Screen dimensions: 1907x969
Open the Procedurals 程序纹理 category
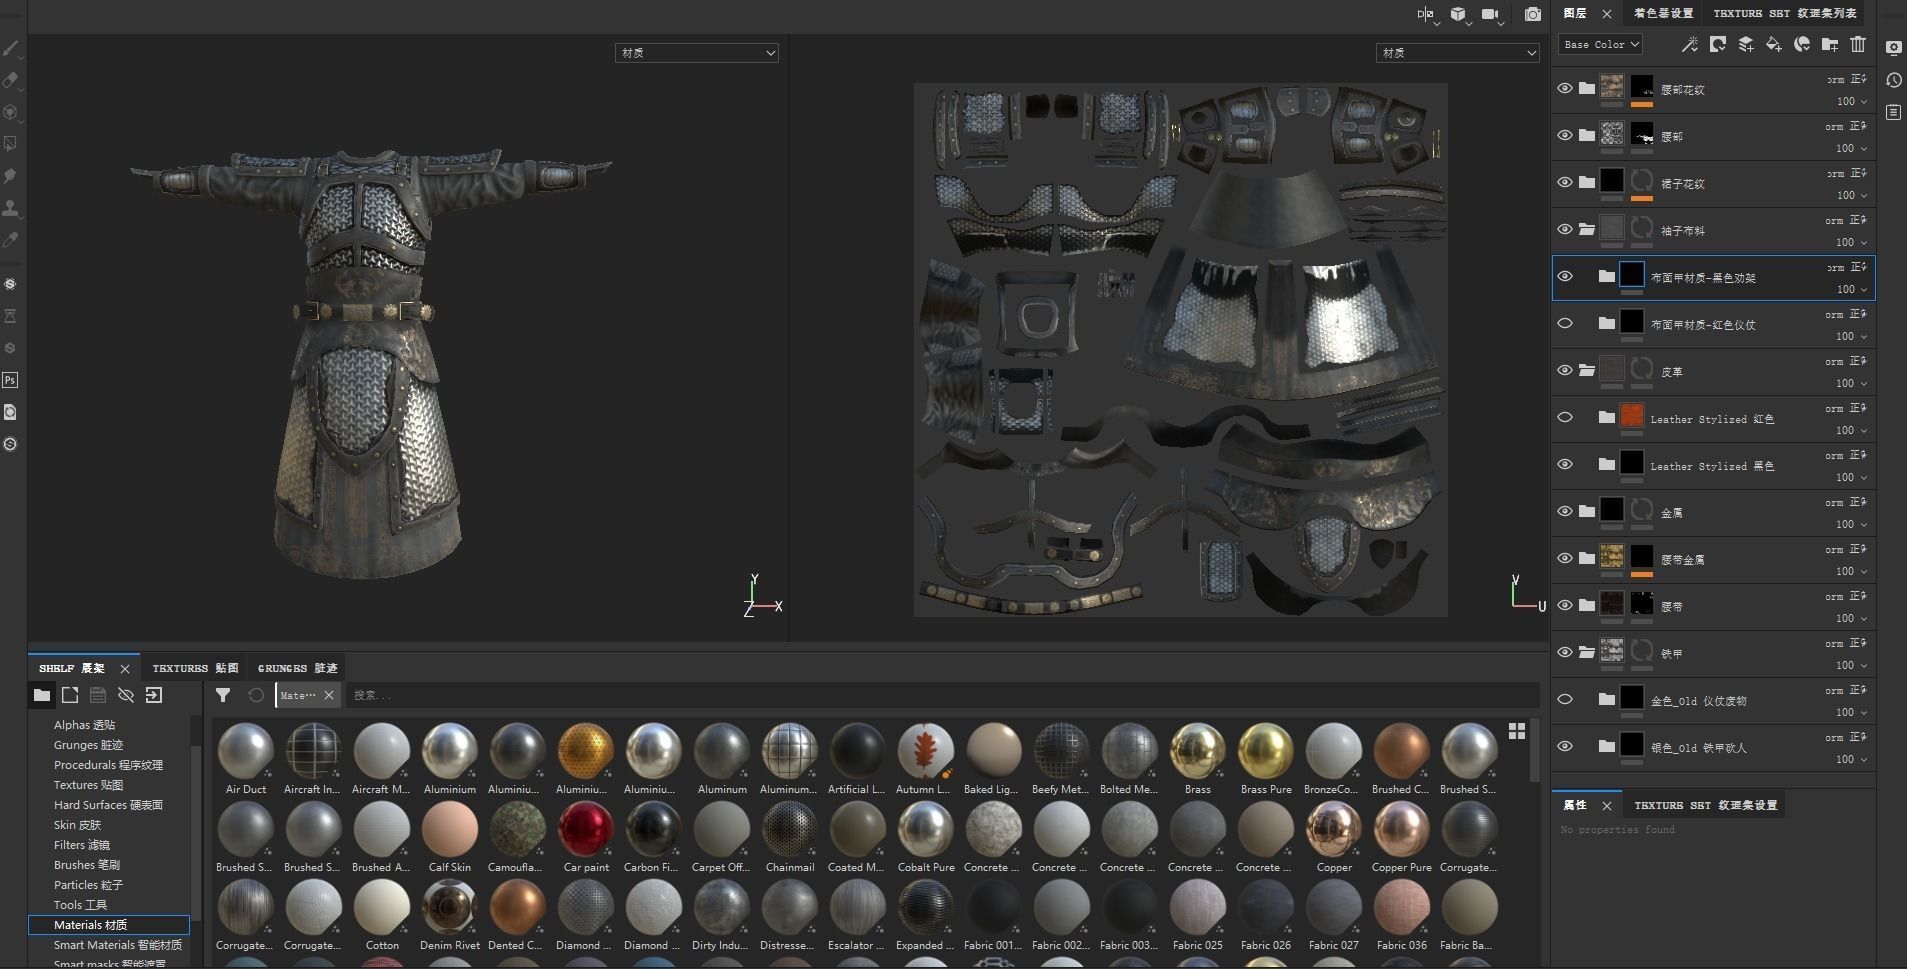click(x=108, y=765)
